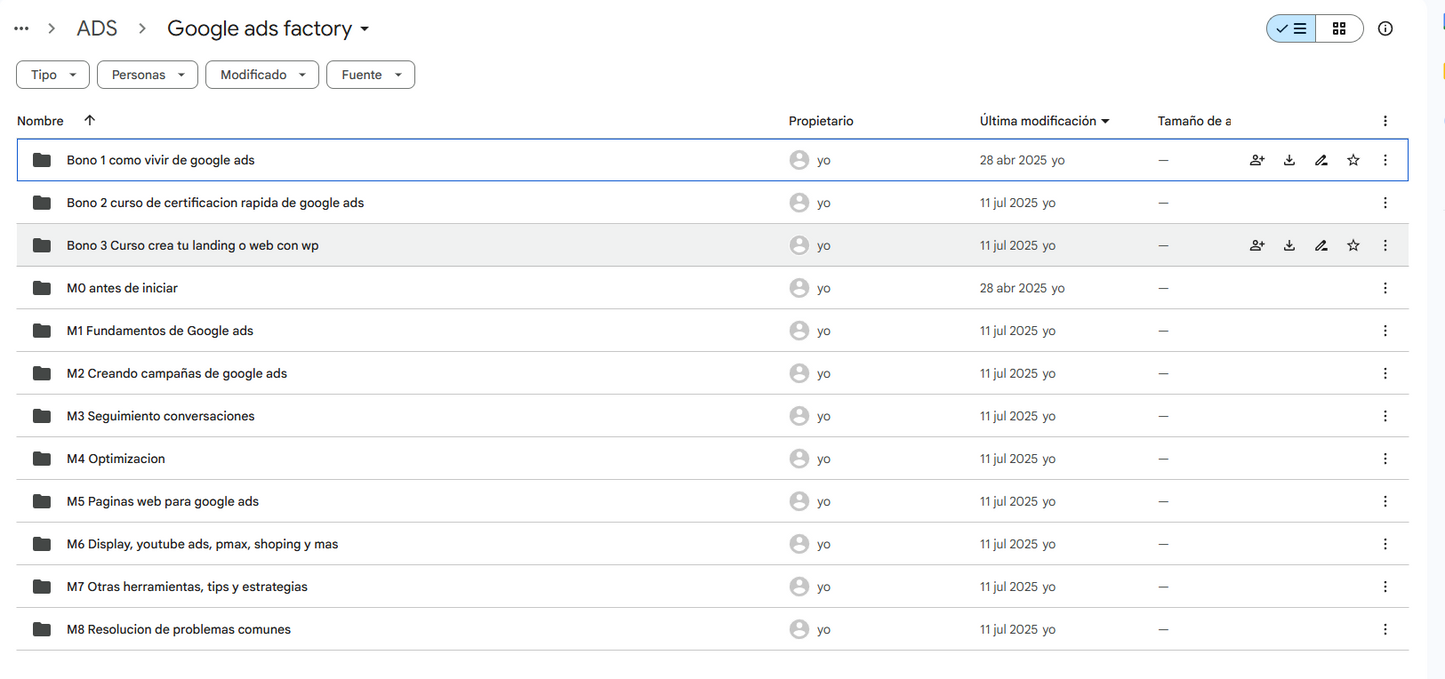Share the Bono 3 Curso landing folder
The width and height of the screenshot is (1445, 679).
[1257, 245]
